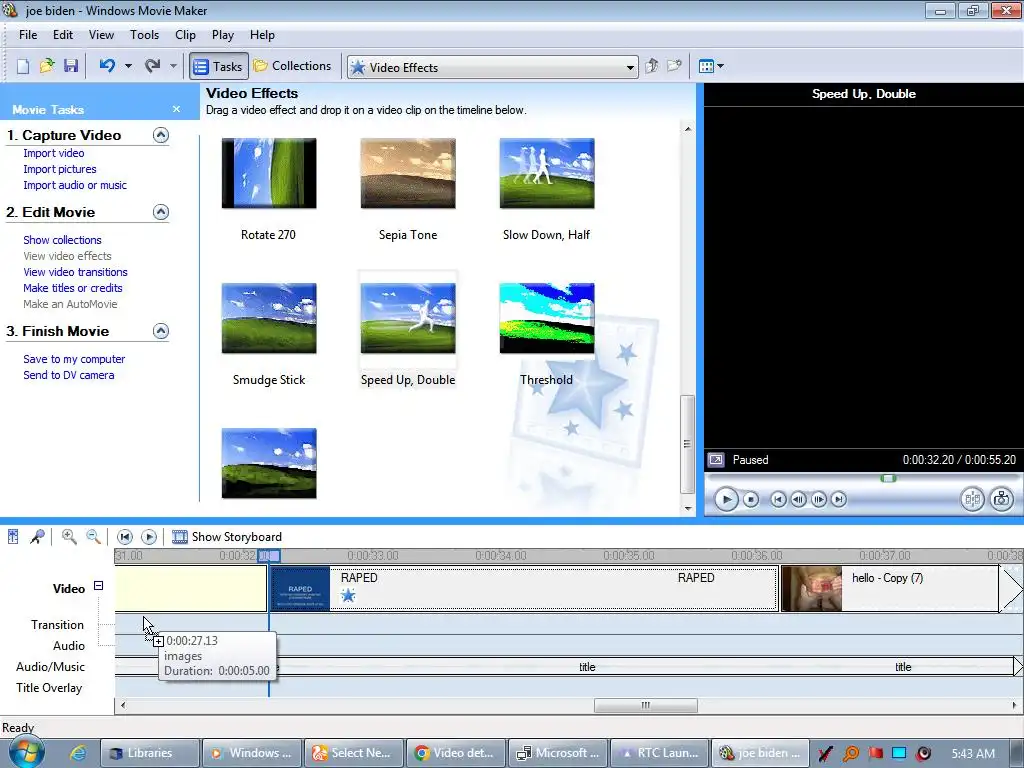Click the preview Forward button
Image resolution: width=1024 pixels, height=768 pixels.
click(x=839, y=500)
